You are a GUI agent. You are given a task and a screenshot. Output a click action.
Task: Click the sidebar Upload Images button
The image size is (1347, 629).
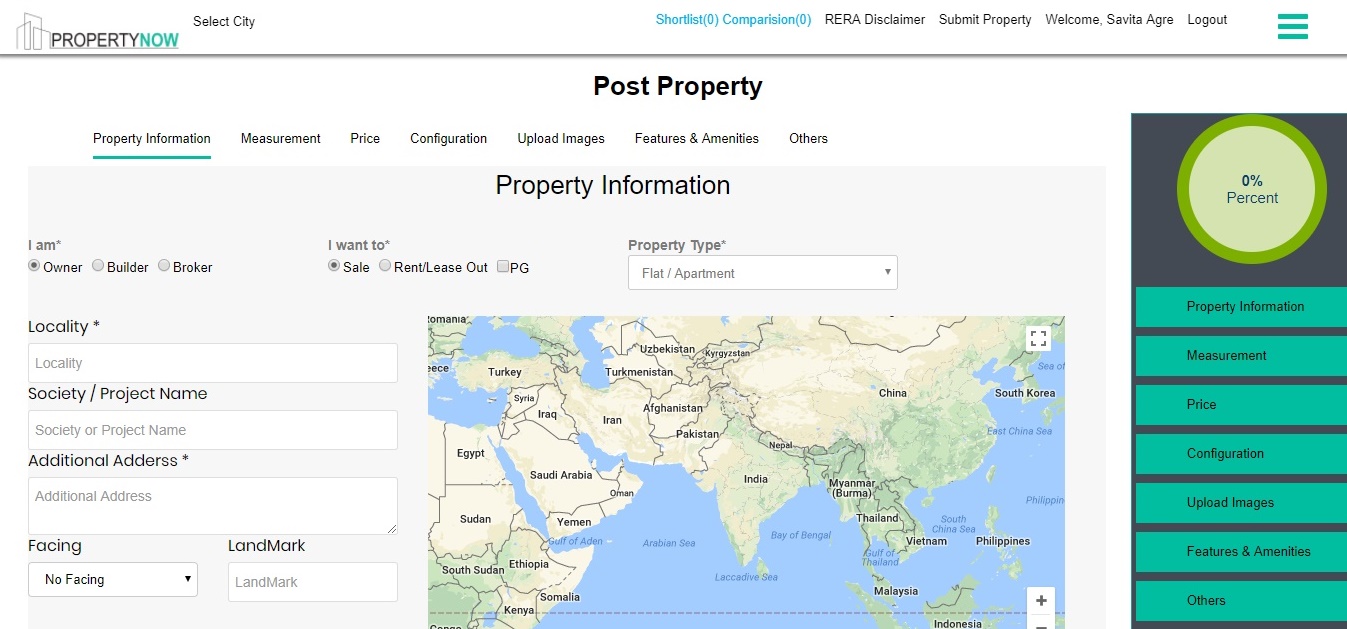(1241, 503)
